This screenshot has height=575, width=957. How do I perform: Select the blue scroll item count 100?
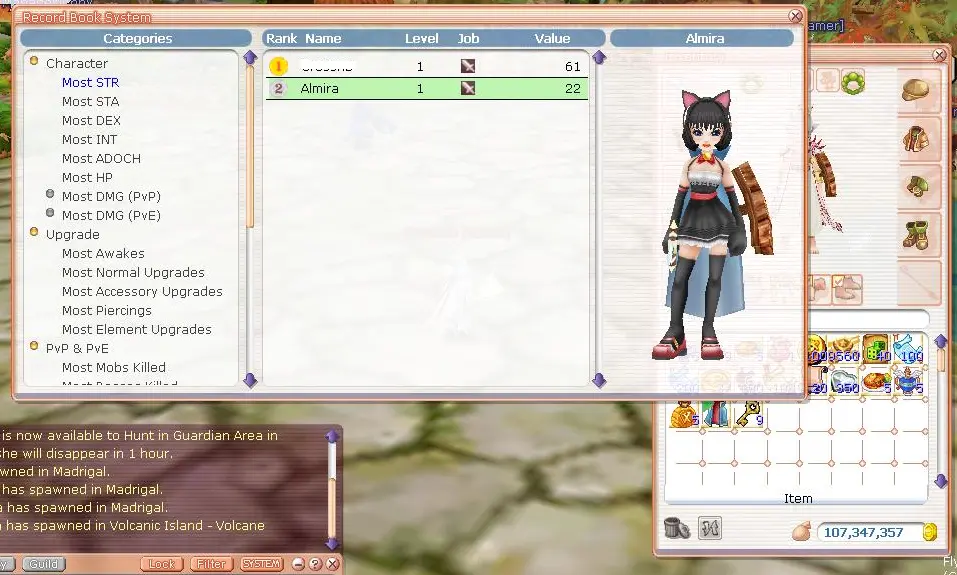909,349
